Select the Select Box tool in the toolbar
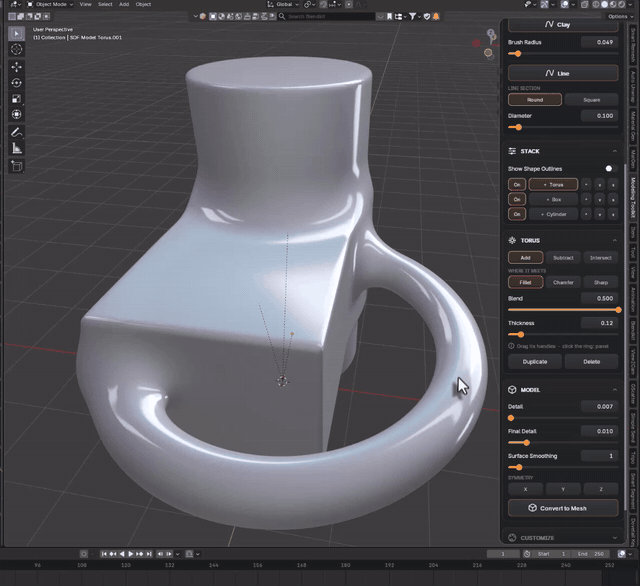The height and width of the screenshot is (586, 640). 16,33
